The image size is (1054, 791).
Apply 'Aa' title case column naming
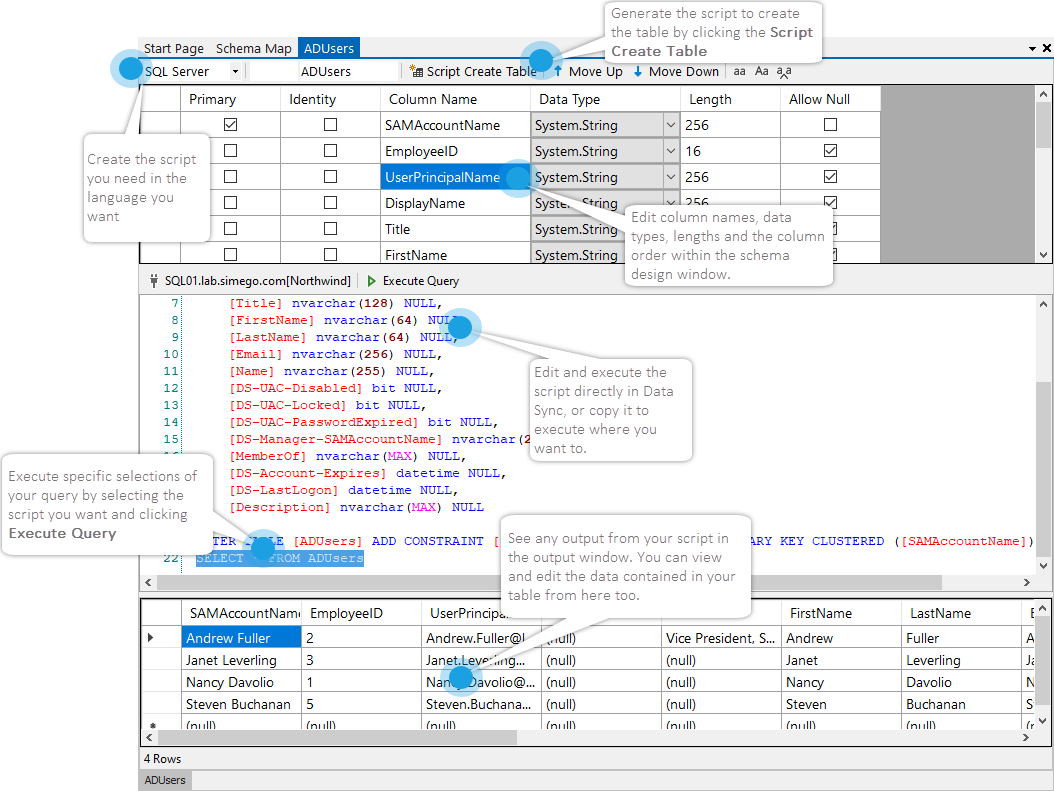pyautogui.click(x=762, y=71)
